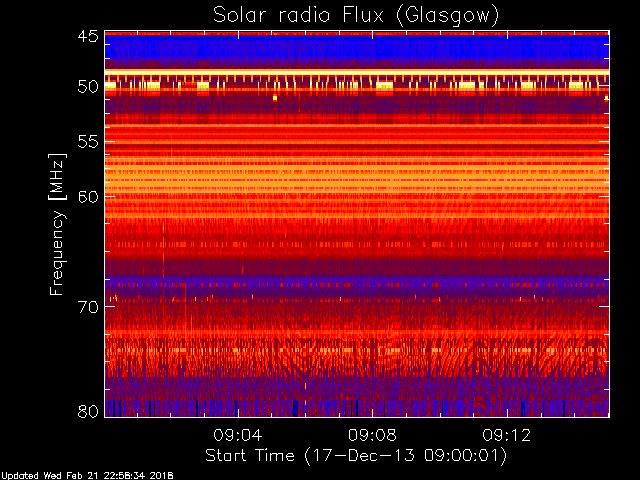Click the 'Start Time (17-Dec-13 09:00:01)' label

(x=356, y=456)
